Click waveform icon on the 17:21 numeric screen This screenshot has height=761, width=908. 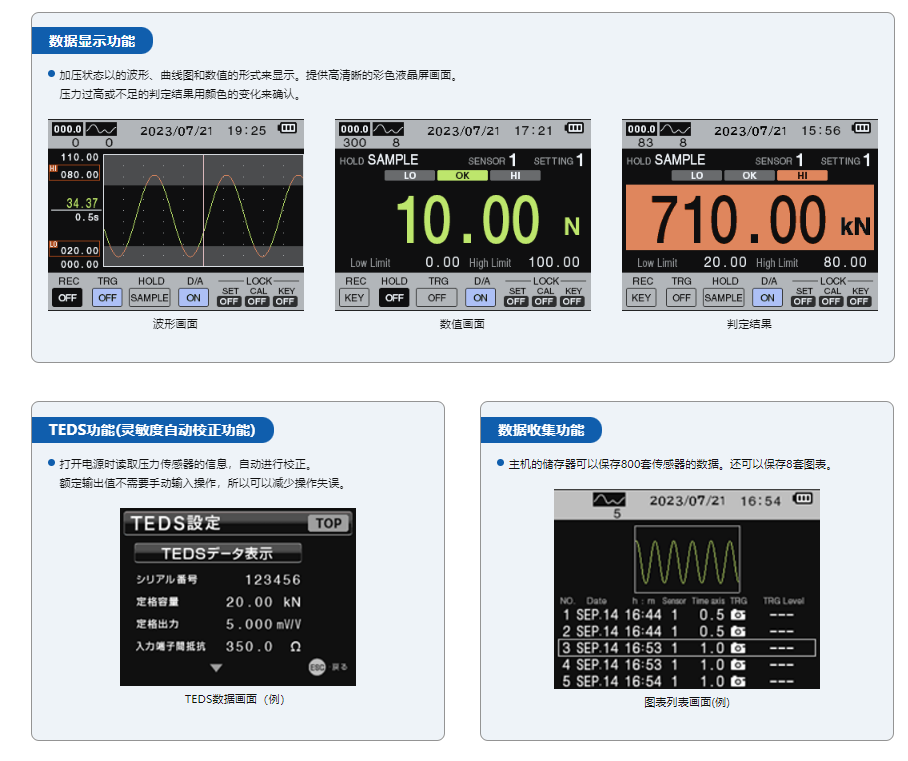tap(388, 129)
